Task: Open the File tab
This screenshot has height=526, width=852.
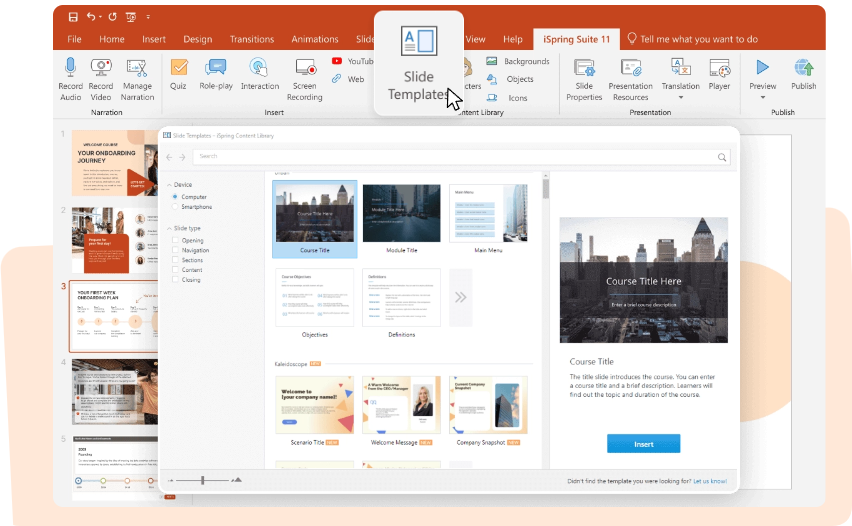Action: (x=74, y=39)
